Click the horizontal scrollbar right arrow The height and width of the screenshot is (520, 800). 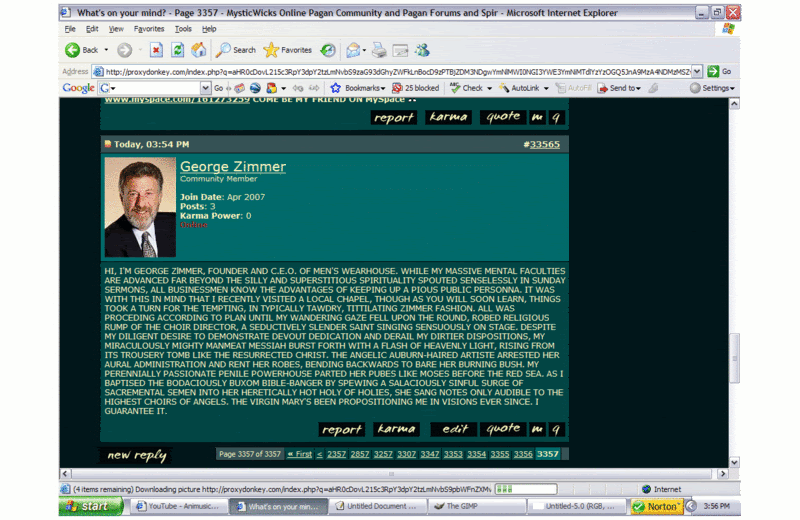[722, 474]
